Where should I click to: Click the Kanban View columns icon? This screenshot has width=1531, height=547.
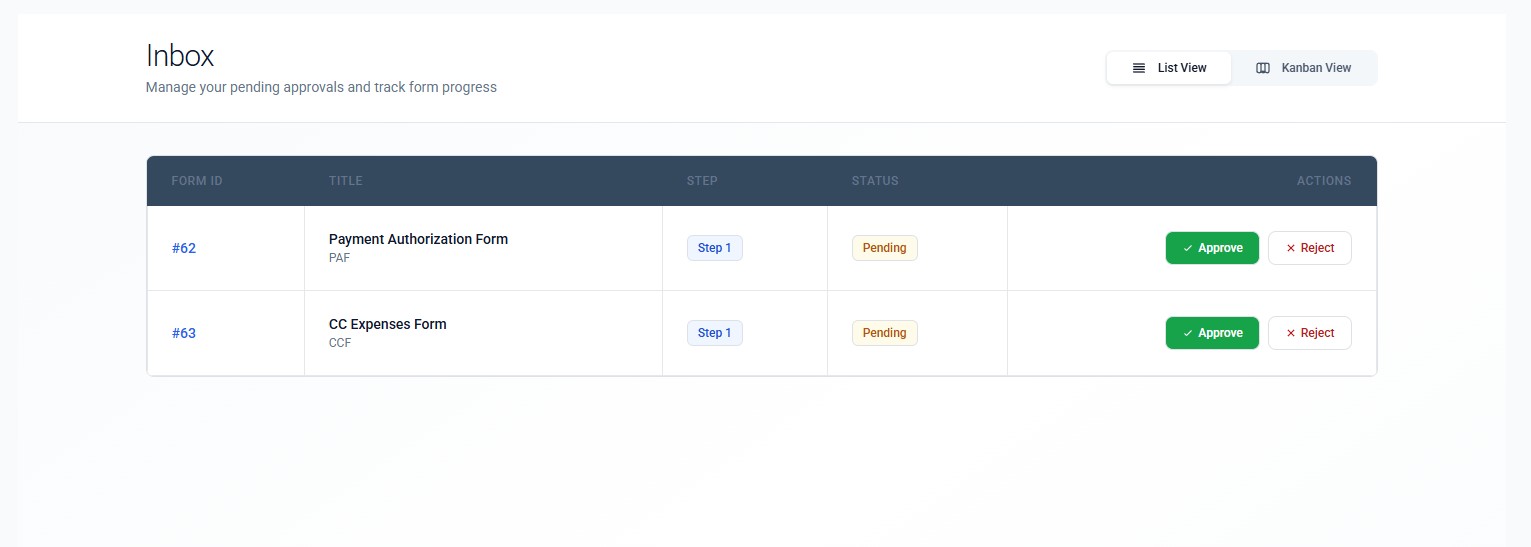click(x=1263, y=68)
